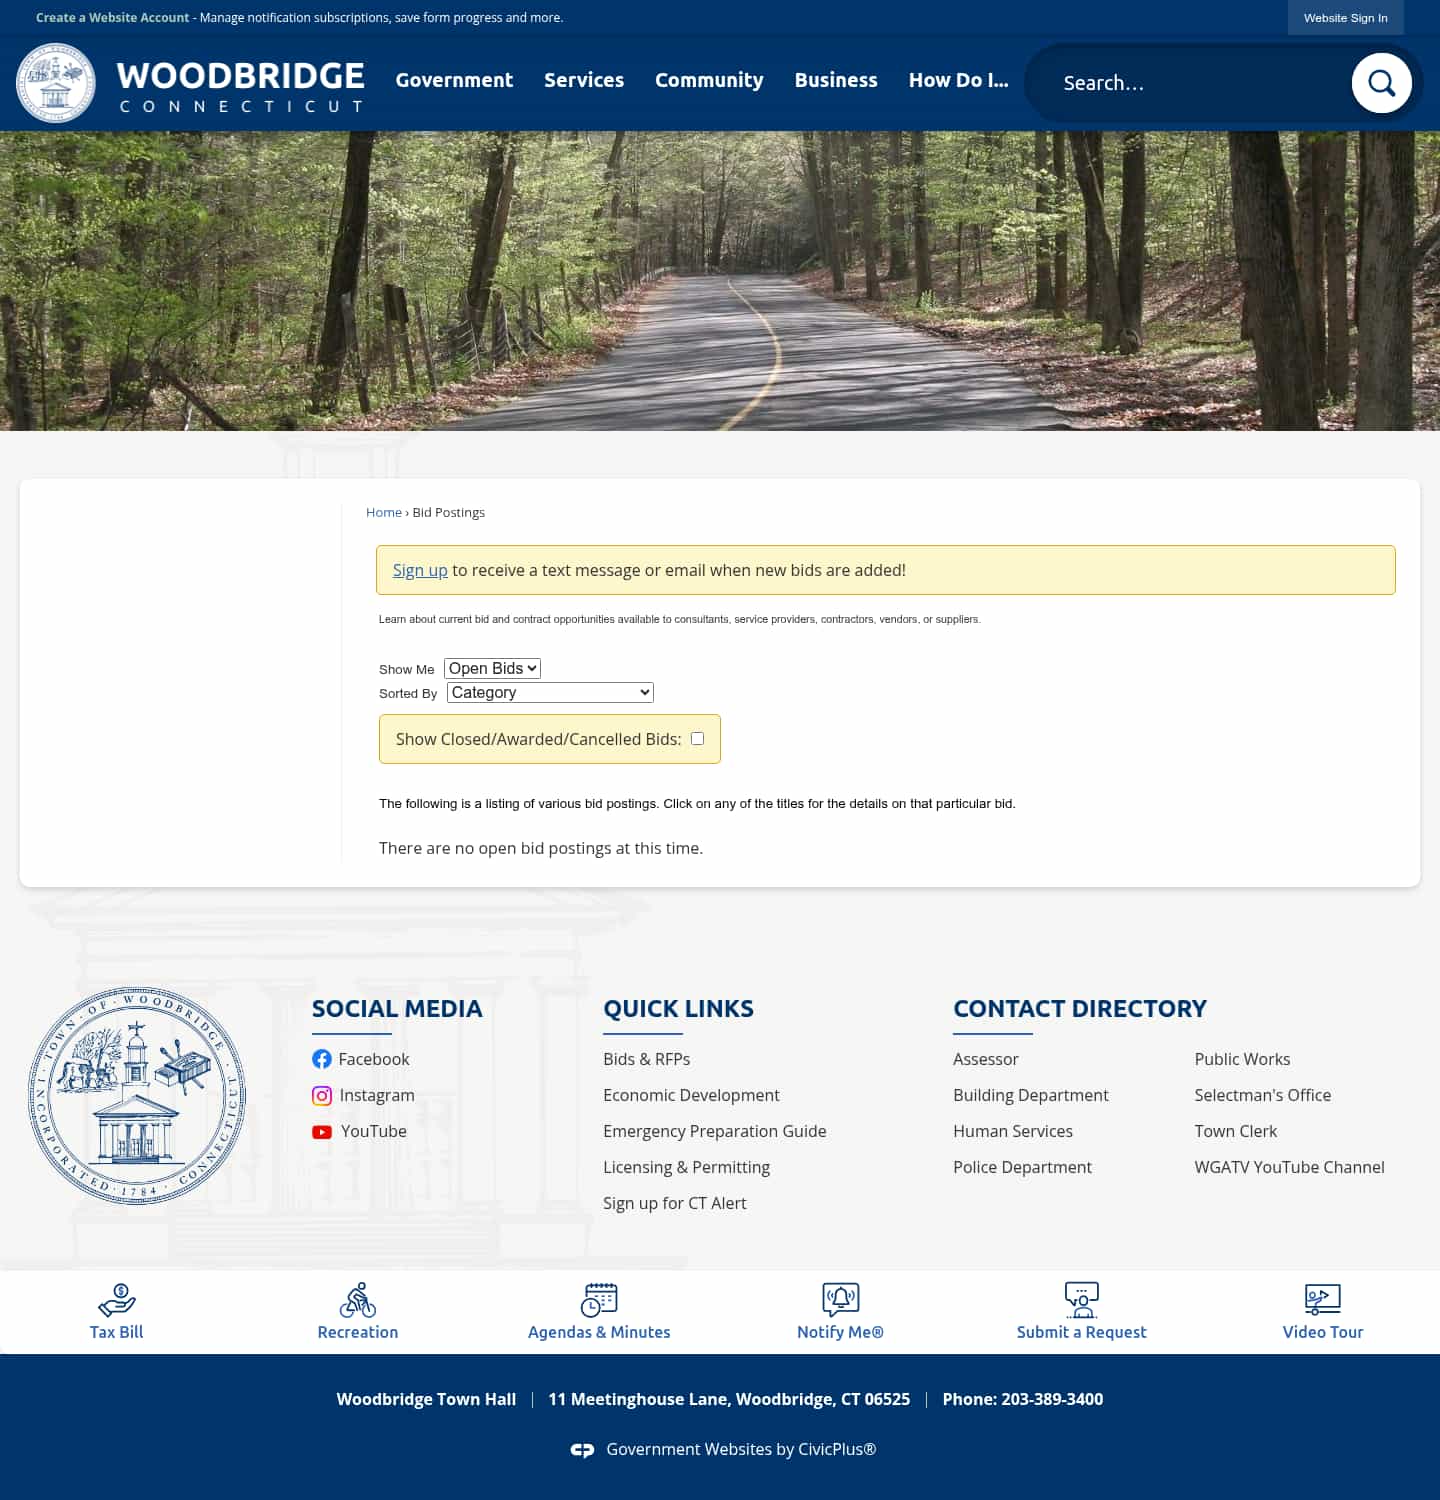Open the town's Instagram page
This screenshot has height=1500, width=1440.
(x=377, y=1095)
